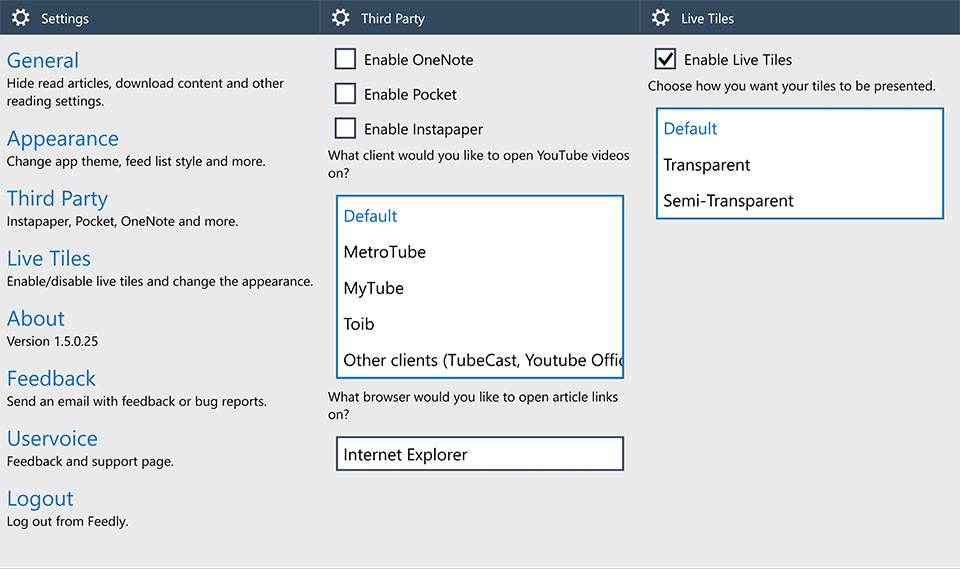Check the Enable Instapaper box
Viewport: 960px width, 569px height.
pos(346,129)
